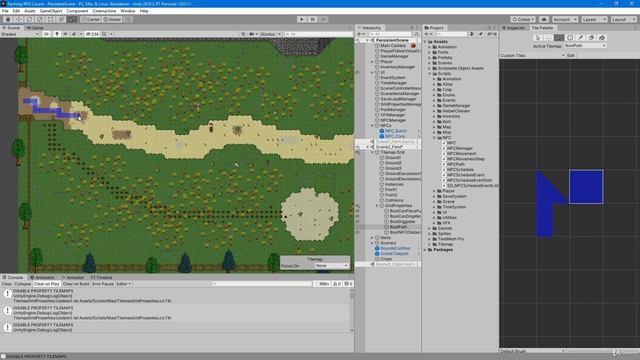
Task: Open the Shaded draw mode dropdown
Action: 20,34
